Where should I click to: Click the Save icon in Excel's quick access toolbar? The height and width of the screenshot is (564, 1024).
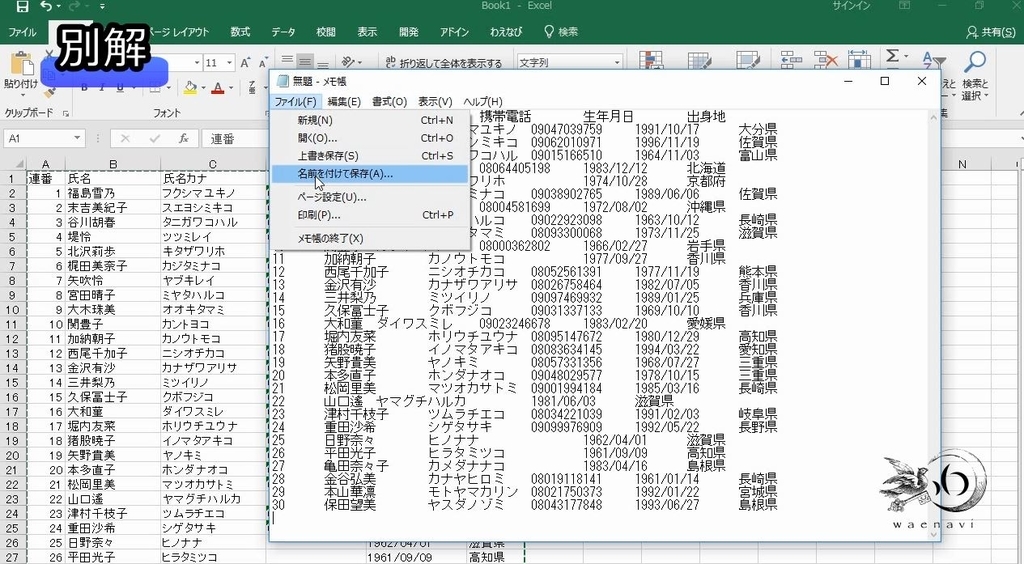(x=22, y=7)
